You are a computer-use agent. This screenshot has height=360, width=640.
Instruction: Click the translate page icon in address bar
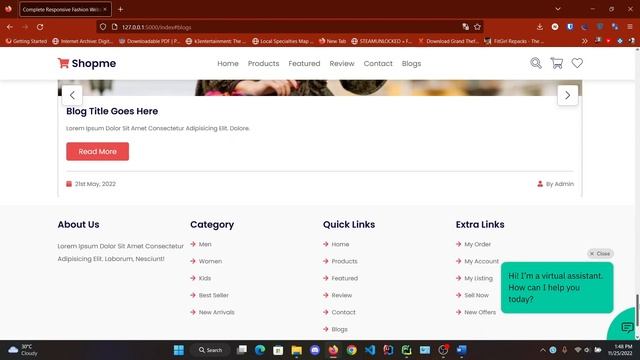coord(466,27)
